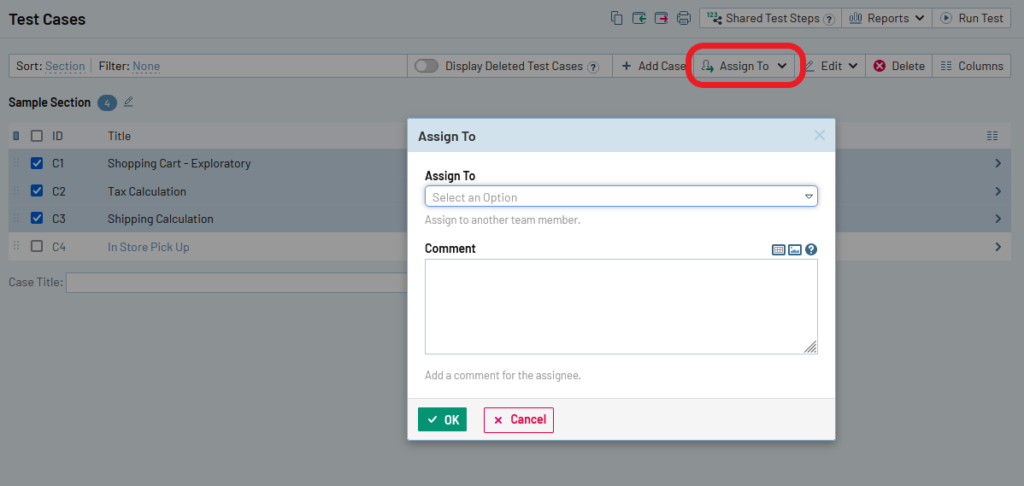Edit Sample Section name with pencil icon
The image size is (1024, 486).
pyautogui.click(x=128, y=102)
